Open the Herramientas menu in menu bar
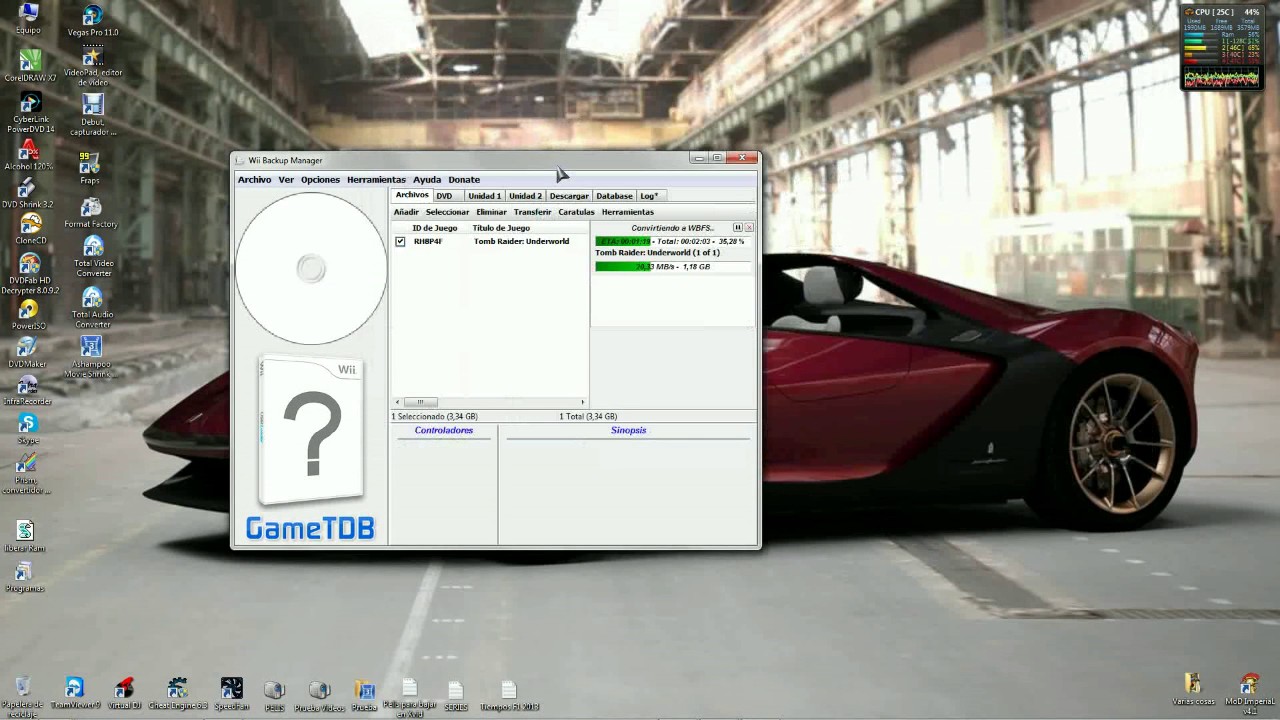 376,180
